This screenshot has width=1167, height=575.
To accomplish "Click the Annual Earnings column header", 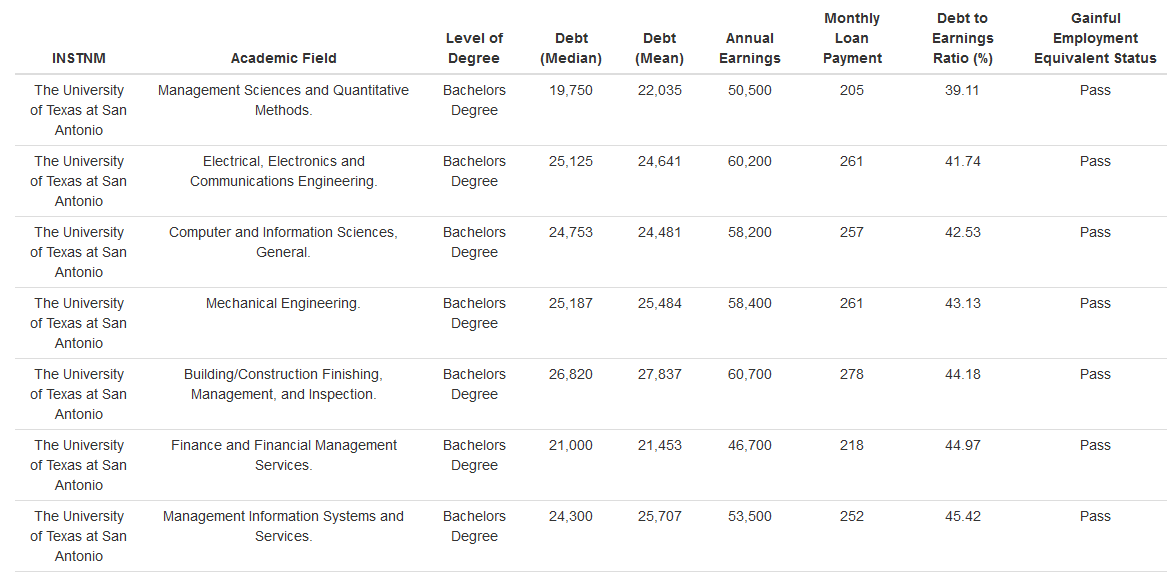I will 749,48.
